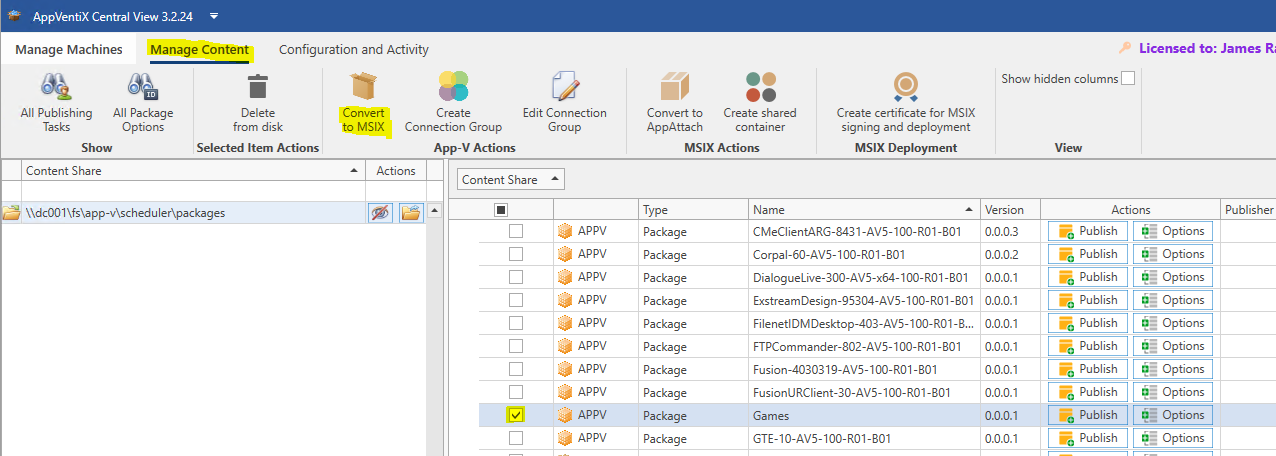Image resolution: width=1276 pixels, height=456 pixels.
Task: Click Edit Connection Group icon
Action: (x=564, y=87)
